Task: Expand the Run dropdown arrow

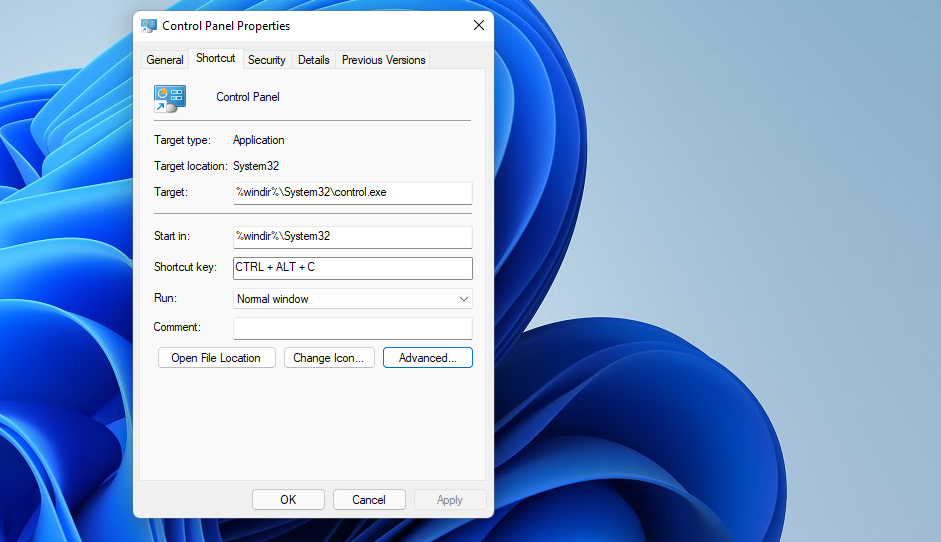Action: [463, 299]
